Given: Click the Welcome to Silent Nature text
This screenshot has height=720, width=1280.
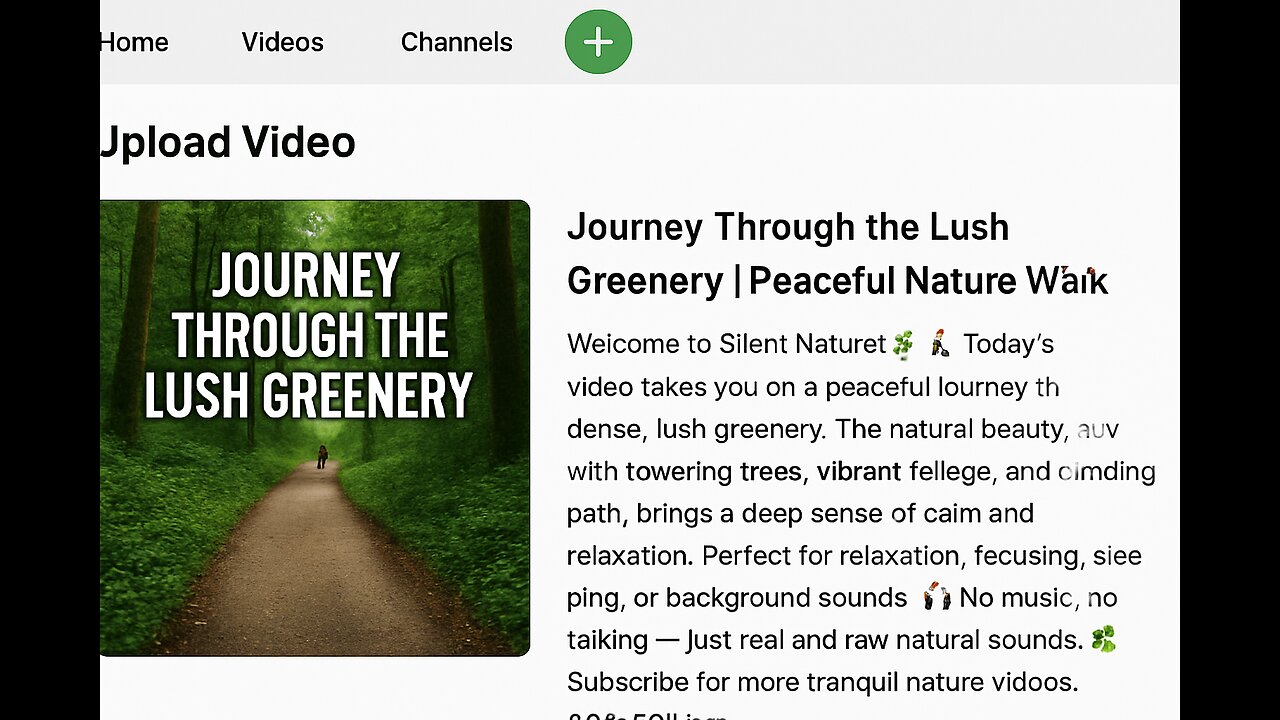Looking at the screenshot, I should [x=726, y=344].
